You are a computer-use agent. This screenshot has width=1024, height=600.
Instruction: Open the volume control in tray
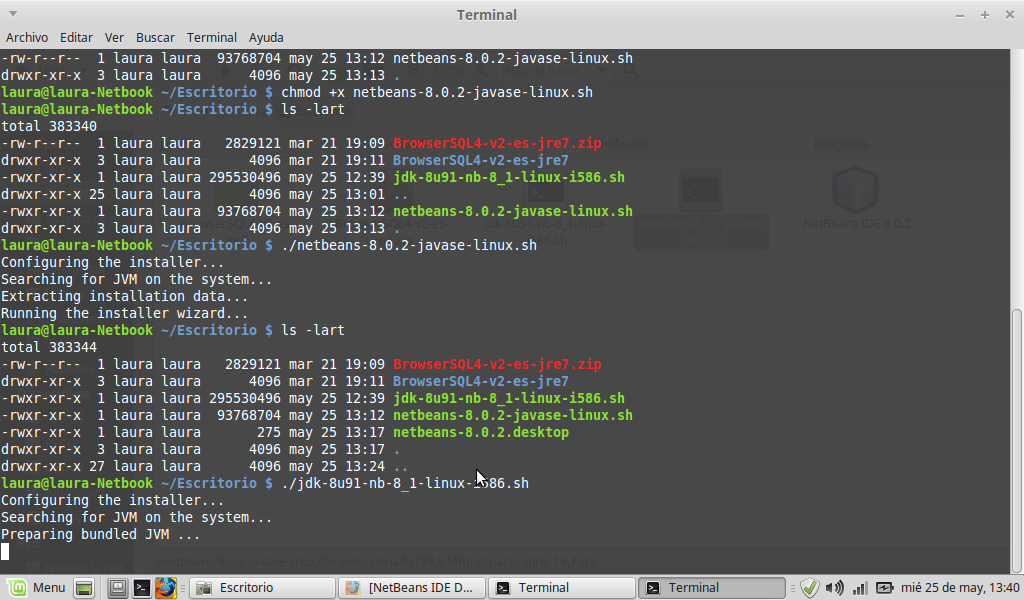click(834, 588)
